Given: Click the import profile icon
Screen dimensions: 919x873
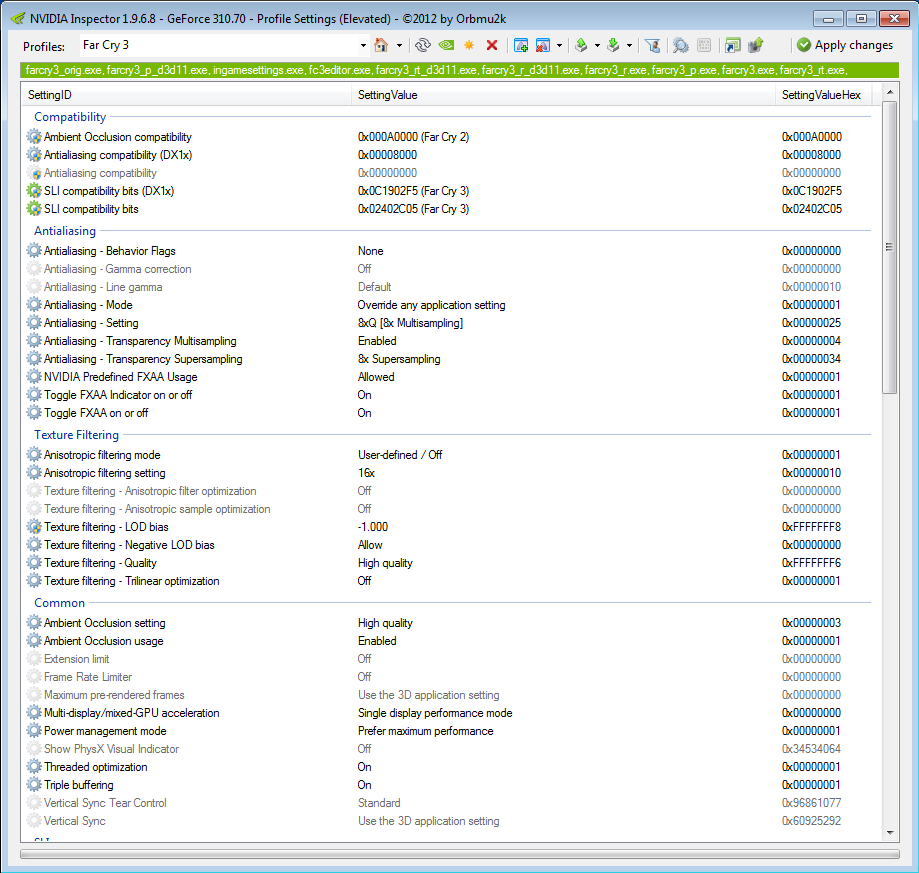Looking at the screenshot, I should point(613,45).
